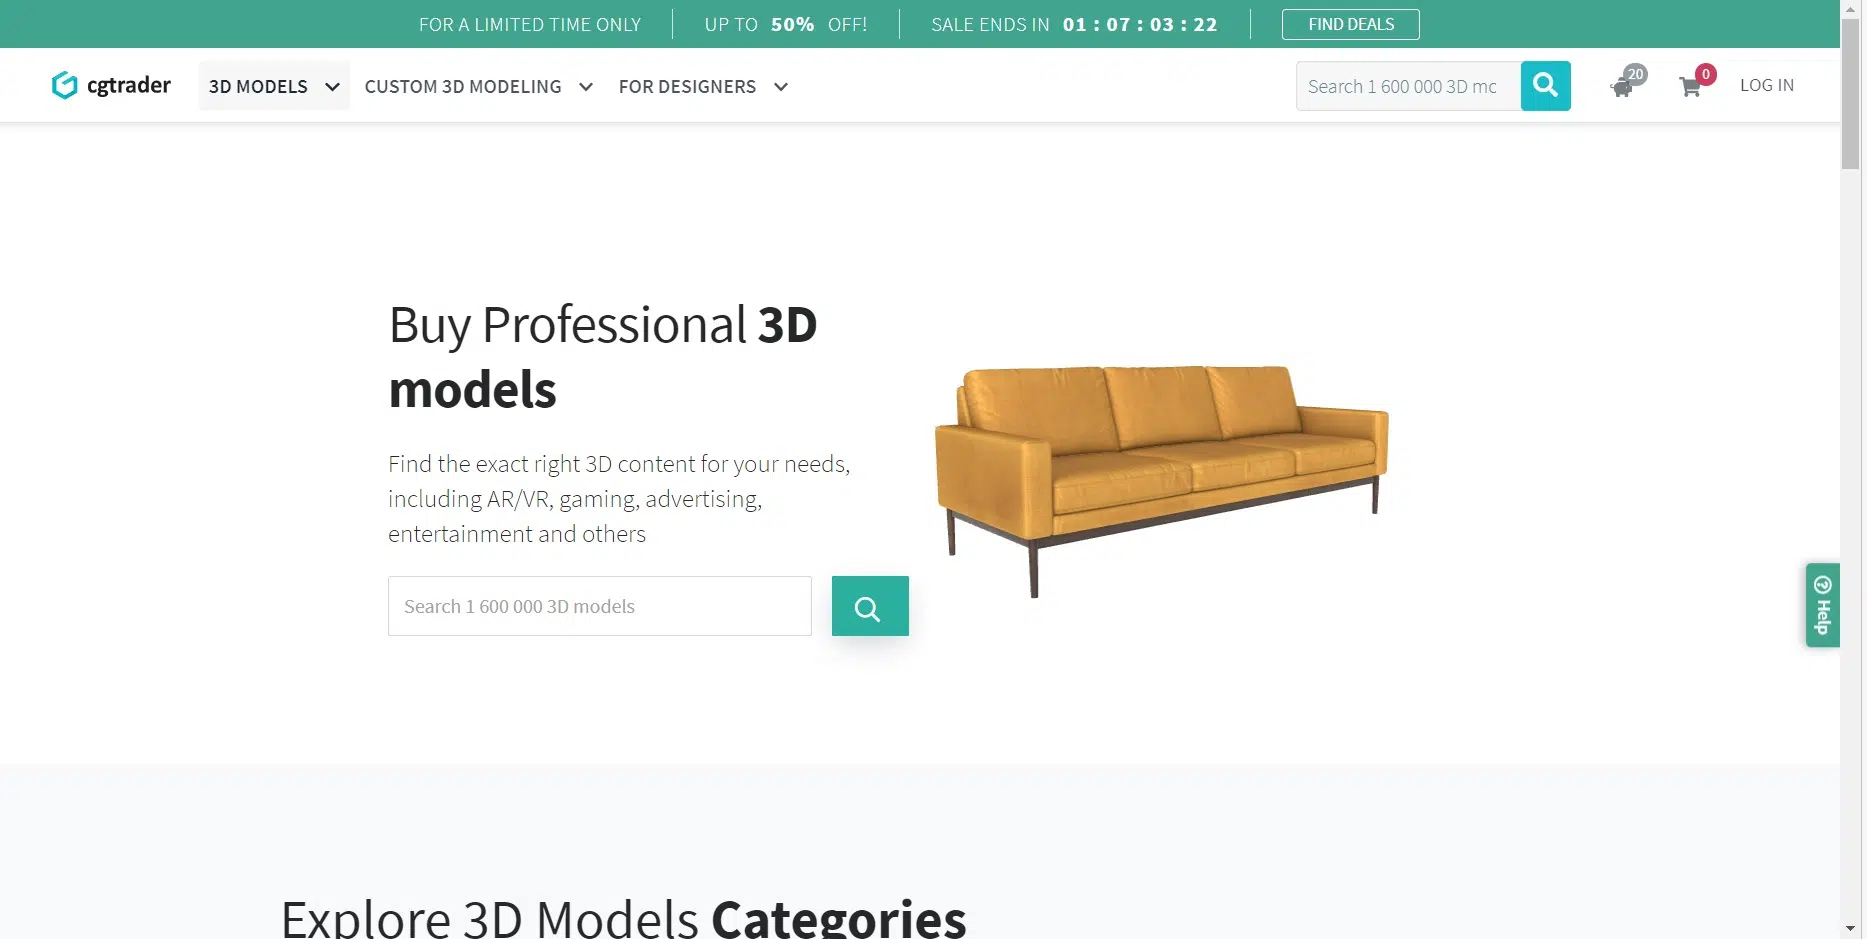This screenshot has width=1867, height=939.
Task: Focus the hero search 3D models field
Action: (x=599, y=606)
